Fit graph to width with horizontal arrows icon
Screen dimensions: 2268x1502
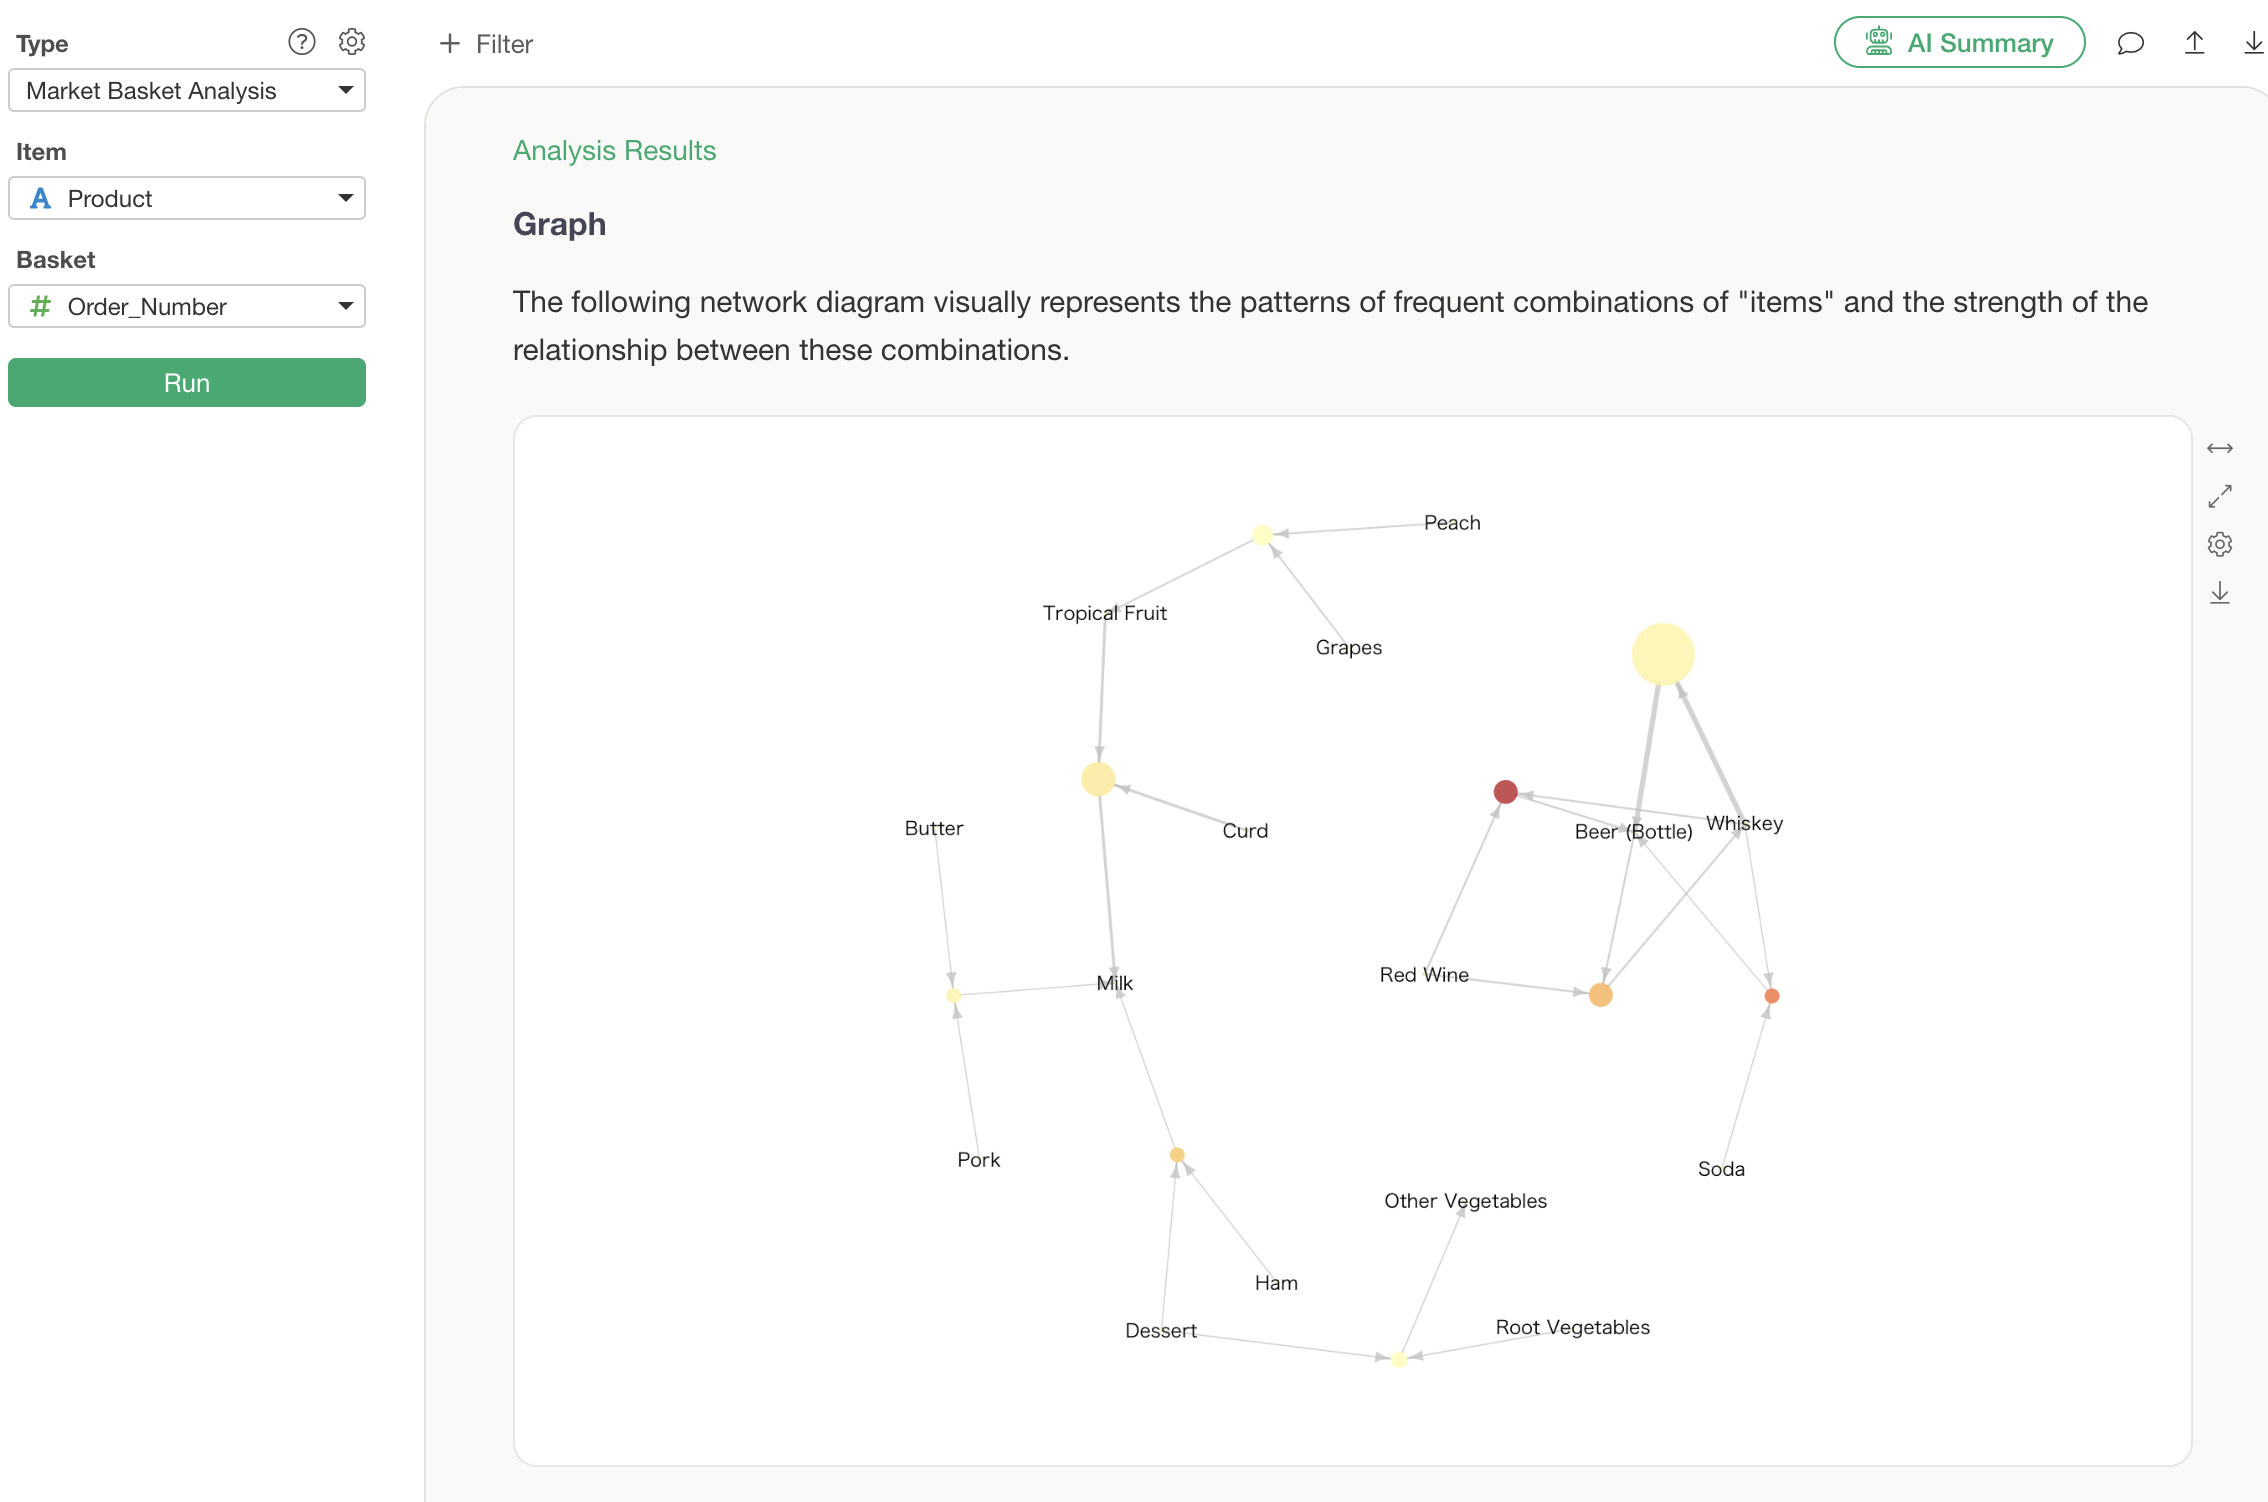pyautogui.click(x=2220, y=448)
